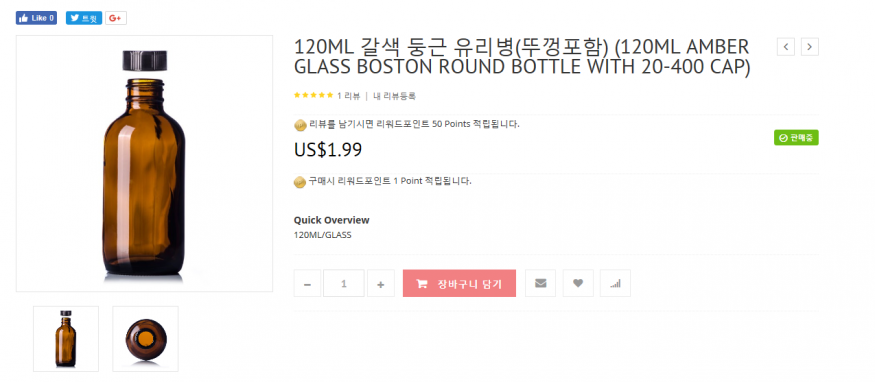Screen dimensions: 875x382
Task: Increase quantity with plus button
Action: pos(381,283)
